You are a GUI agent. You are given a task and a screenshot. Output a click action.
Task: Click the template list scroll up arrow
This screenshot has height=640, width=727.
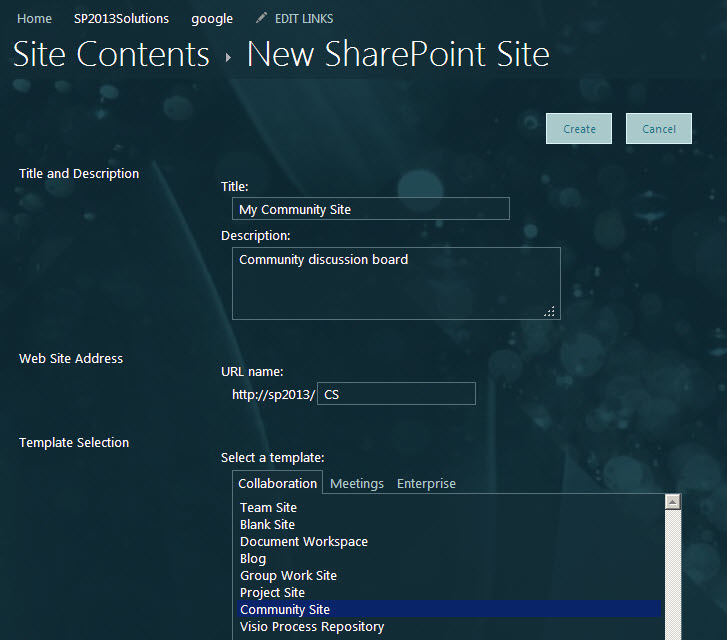(x=673, y=502)
